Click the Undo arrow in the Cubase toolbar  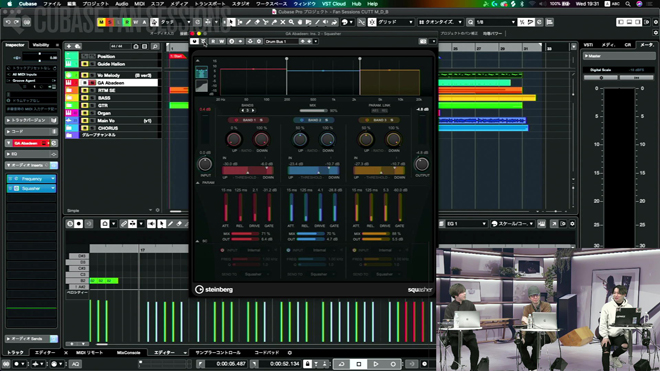(x=8, y=22)
